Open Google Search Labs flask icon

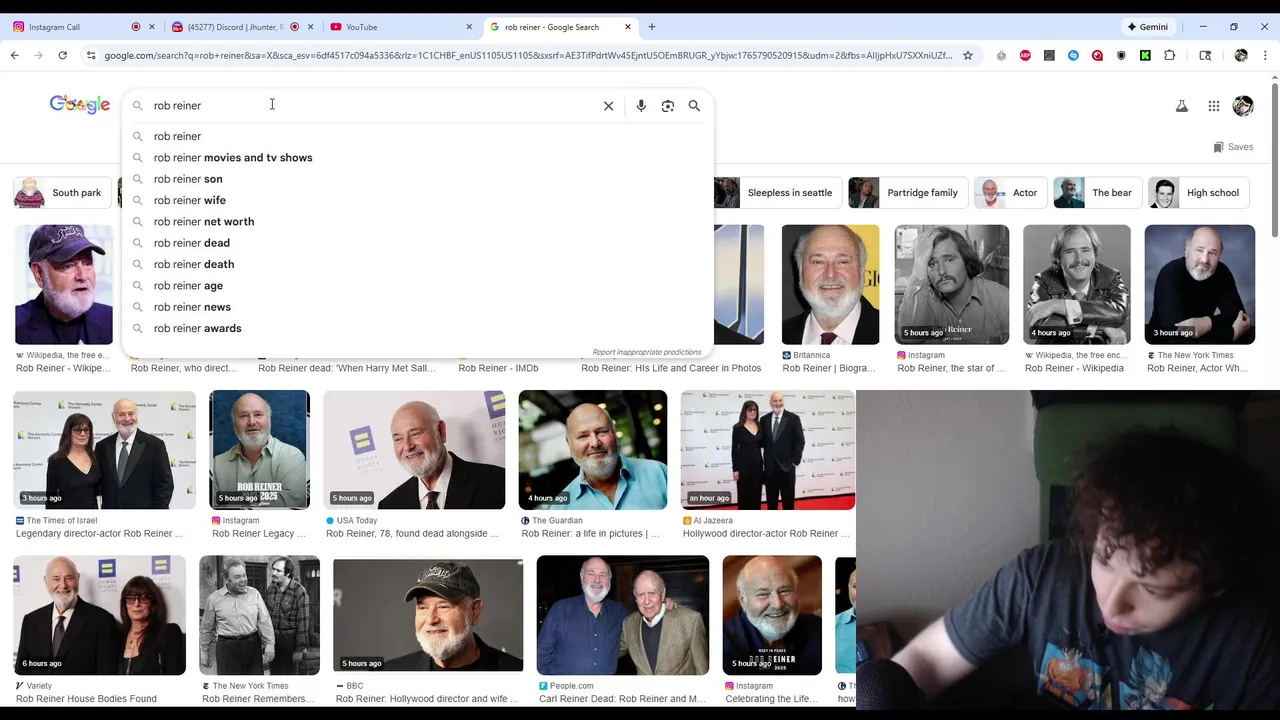1182,106
